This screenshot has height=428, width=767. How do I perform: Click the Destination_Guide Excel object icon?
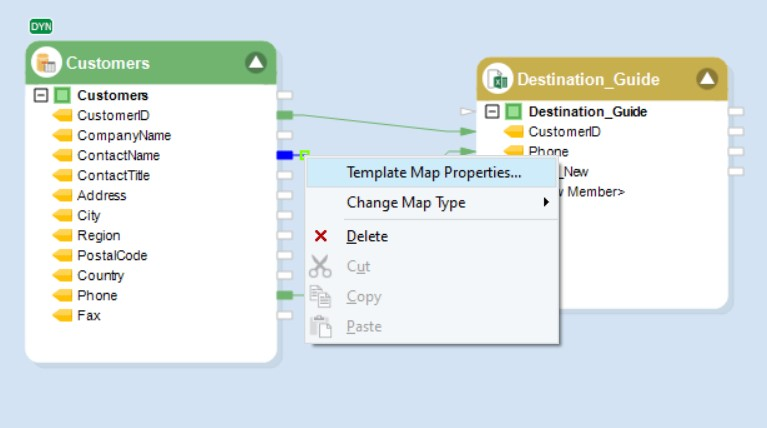pos(497,79)
